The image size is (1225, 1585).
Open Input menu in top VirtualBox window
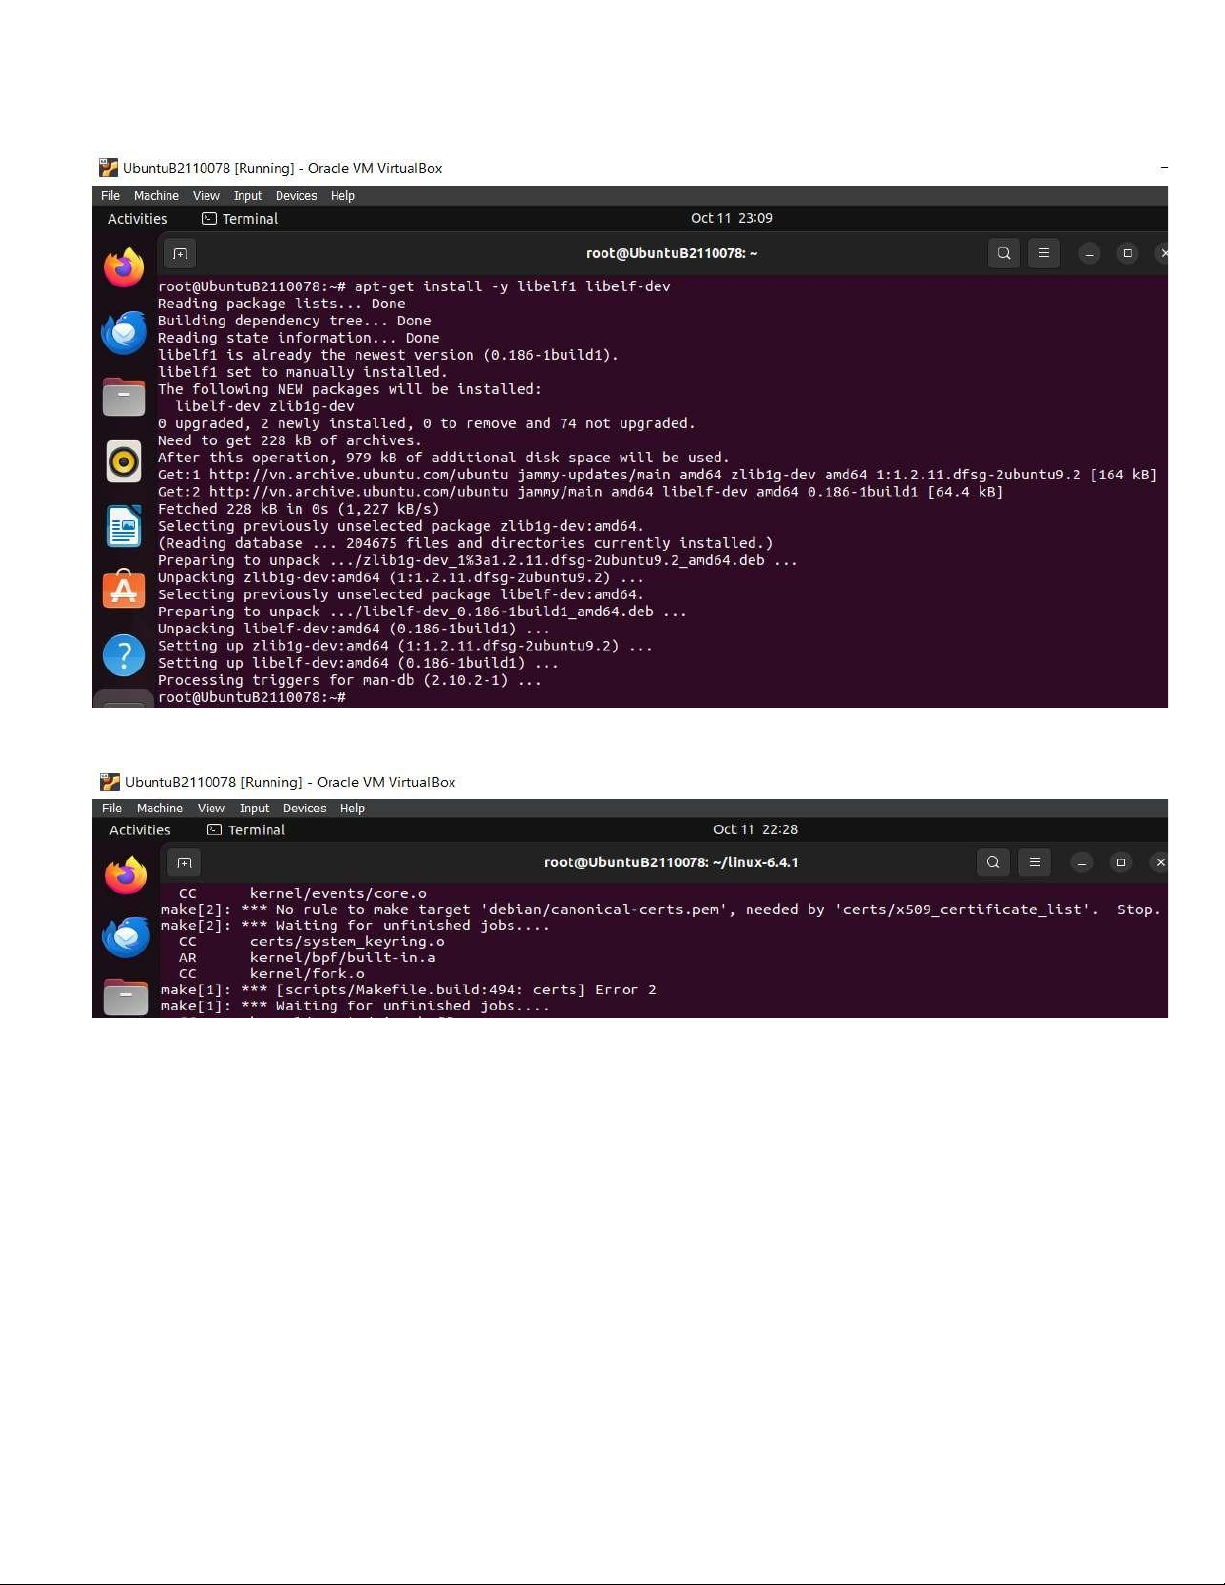coord(248,196)
